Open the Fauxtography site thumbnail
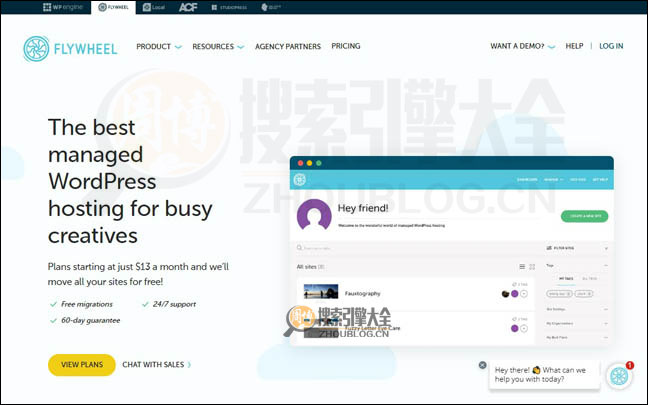This screenshot has width=648, height=405. point(321,291)
